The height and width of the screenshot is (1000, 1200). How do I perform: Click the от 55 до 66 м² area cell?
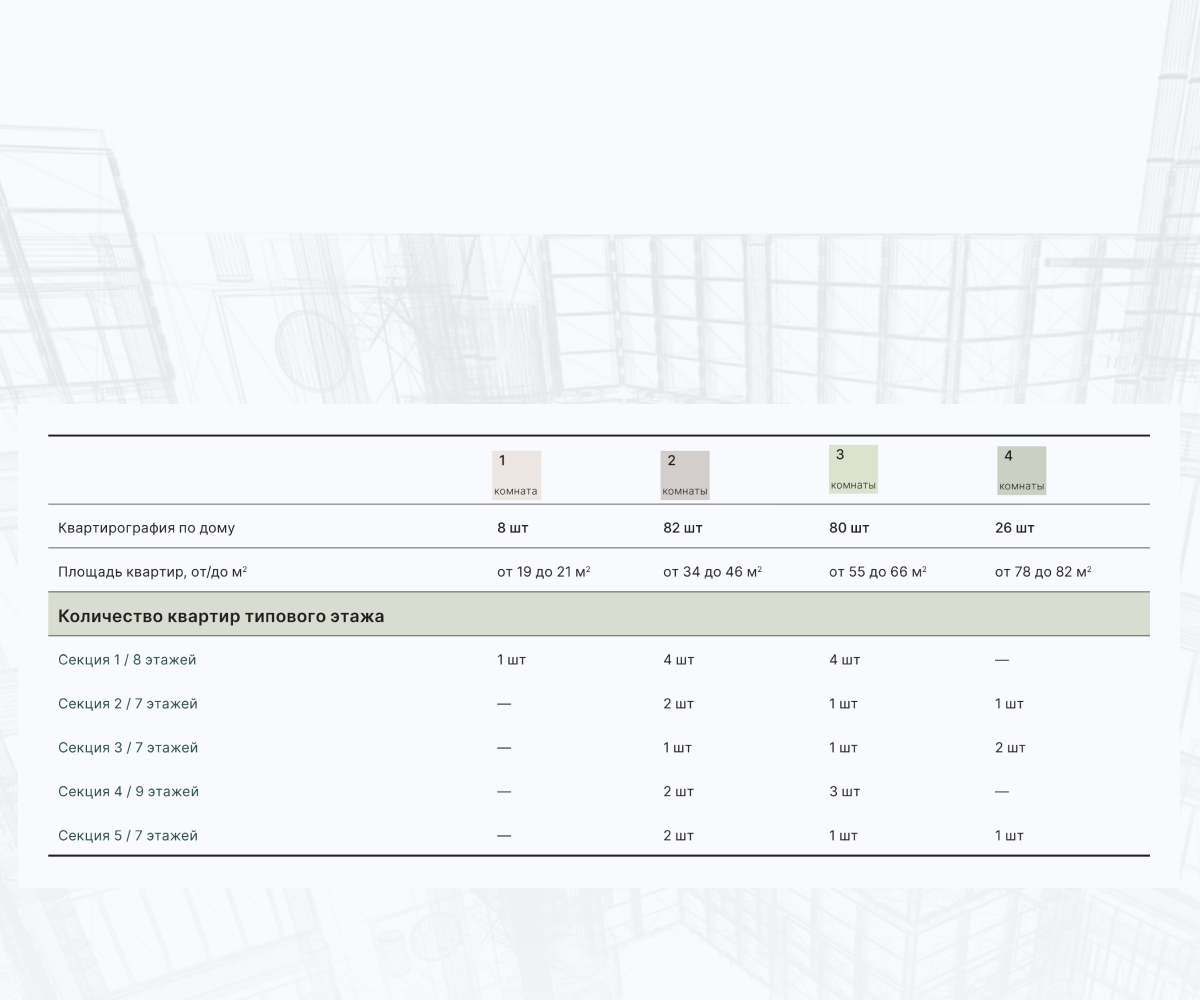877,572
